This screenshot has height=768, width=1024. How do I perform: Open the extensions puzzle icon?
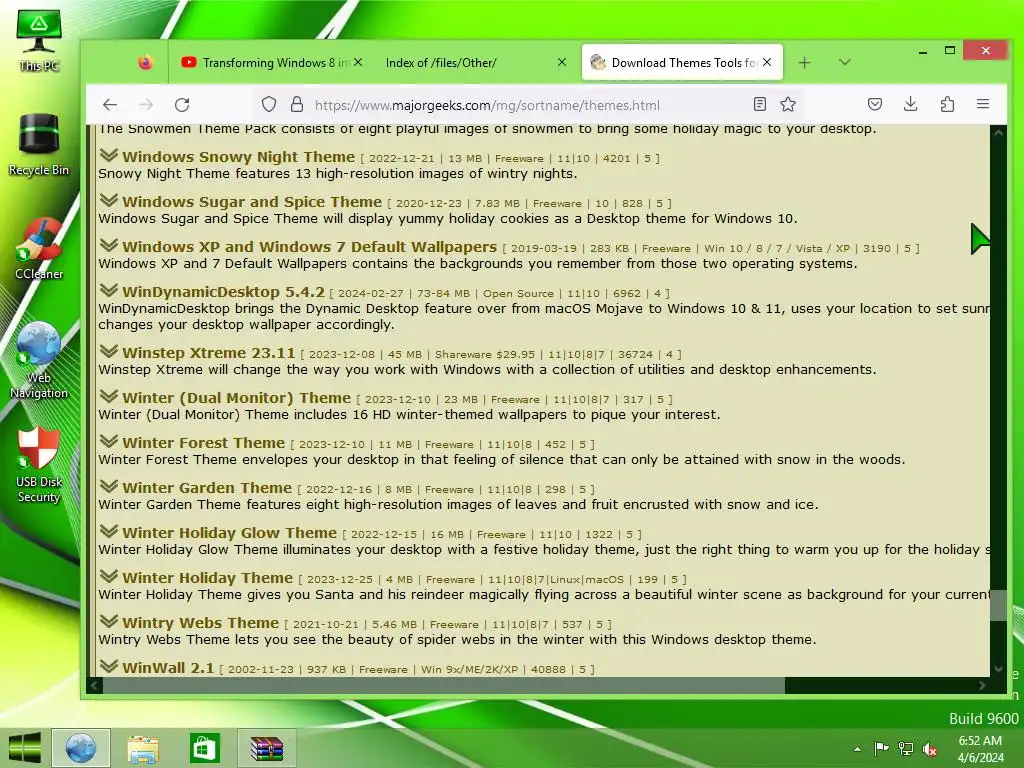(947, 104)
